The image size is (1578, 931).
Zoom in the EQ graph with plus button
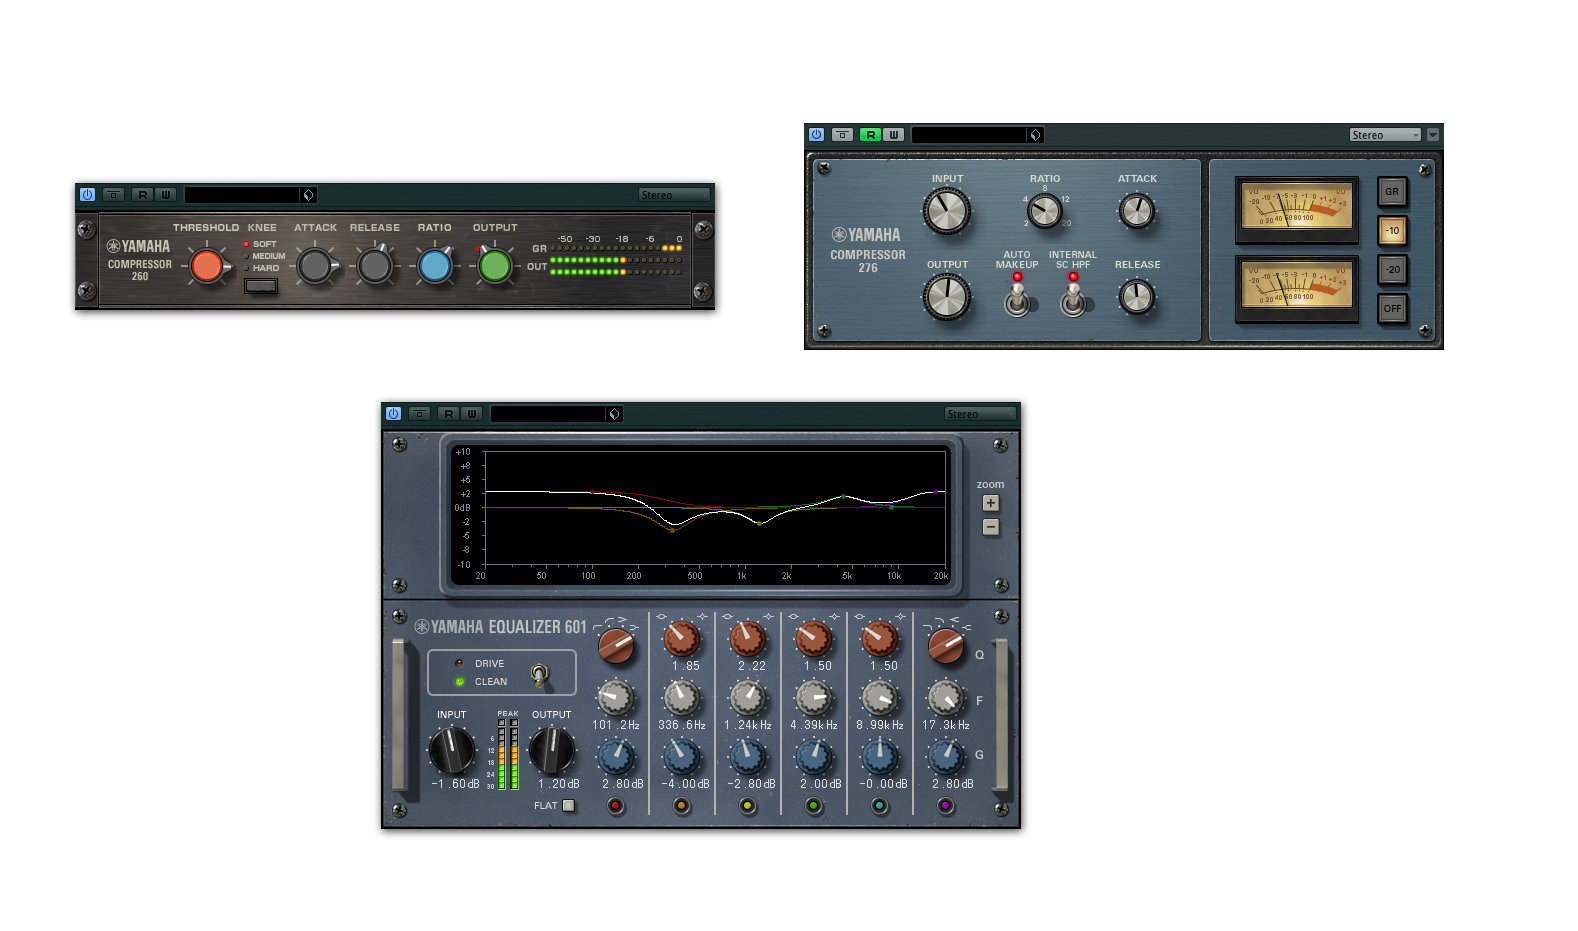pyautogui.click(x=990, y=503)
